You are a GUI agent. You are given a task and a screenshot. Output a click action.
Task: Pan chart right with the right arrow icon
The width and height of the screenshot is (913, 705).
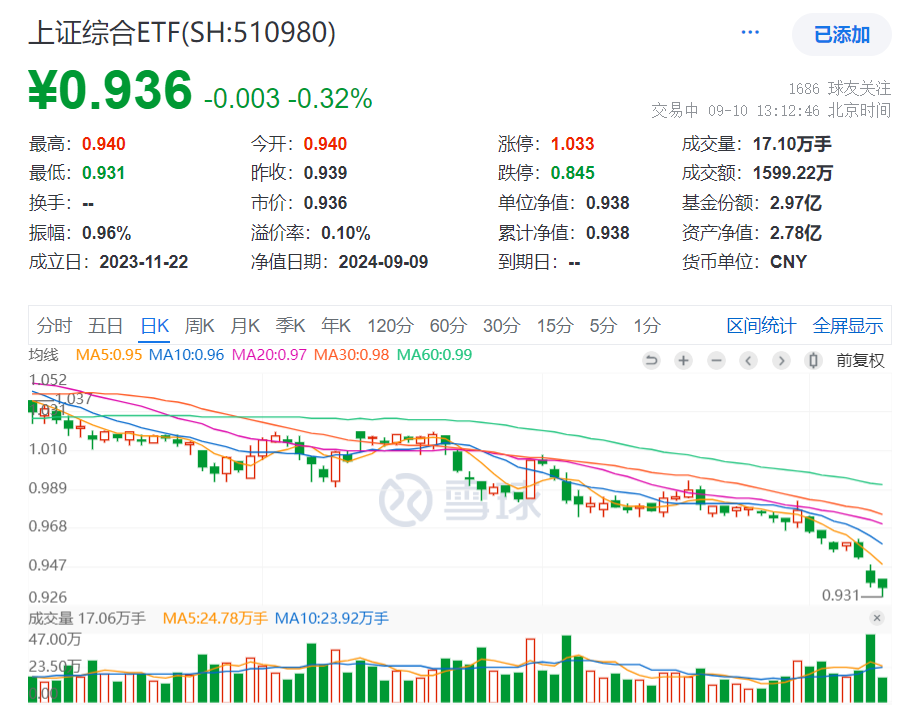[x=781, y=360]
